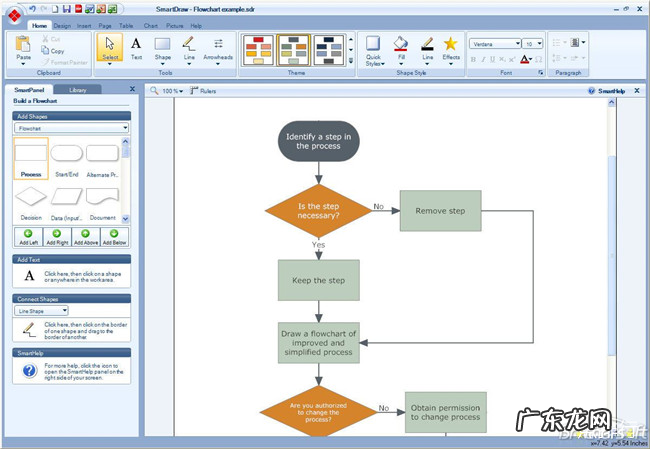Open the Effects star icon
The image size is (650, 449).
tap(451, 47)
